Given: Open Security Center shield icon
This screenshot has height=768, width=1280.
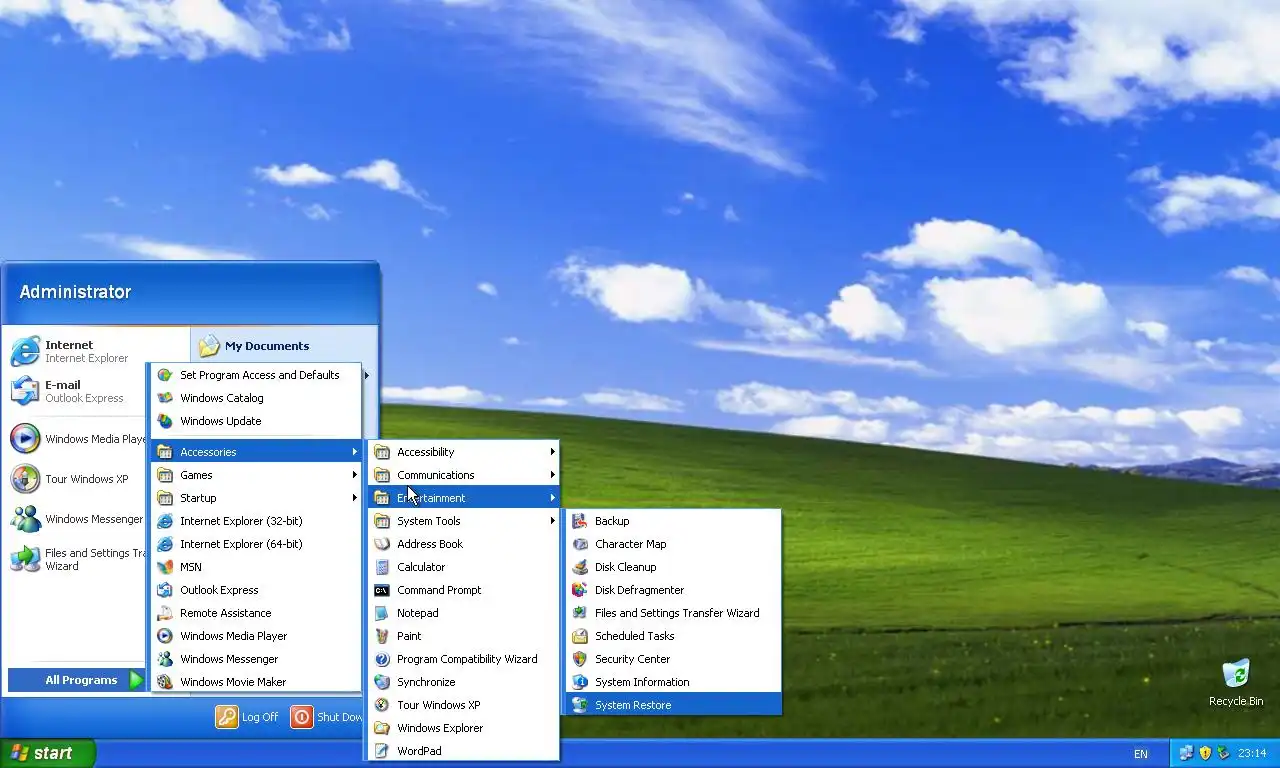Looking at the screenshot, I should click(x=580, y=659).
